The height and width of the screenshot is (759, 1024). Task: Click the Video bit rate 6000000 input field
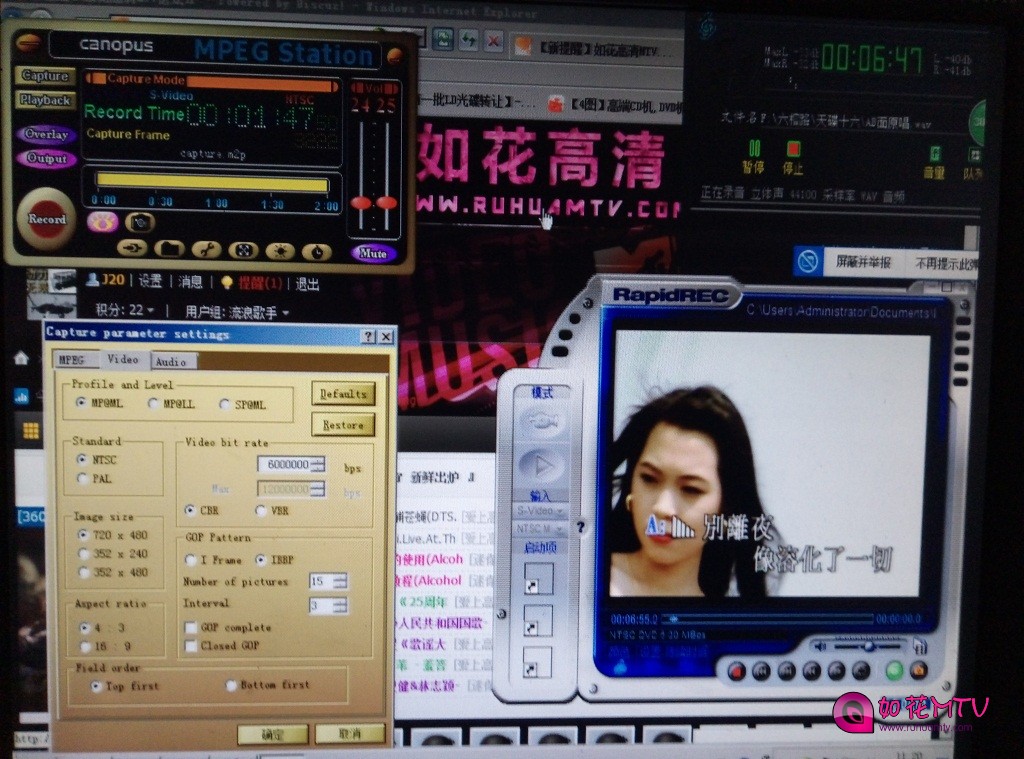(285, 464)
